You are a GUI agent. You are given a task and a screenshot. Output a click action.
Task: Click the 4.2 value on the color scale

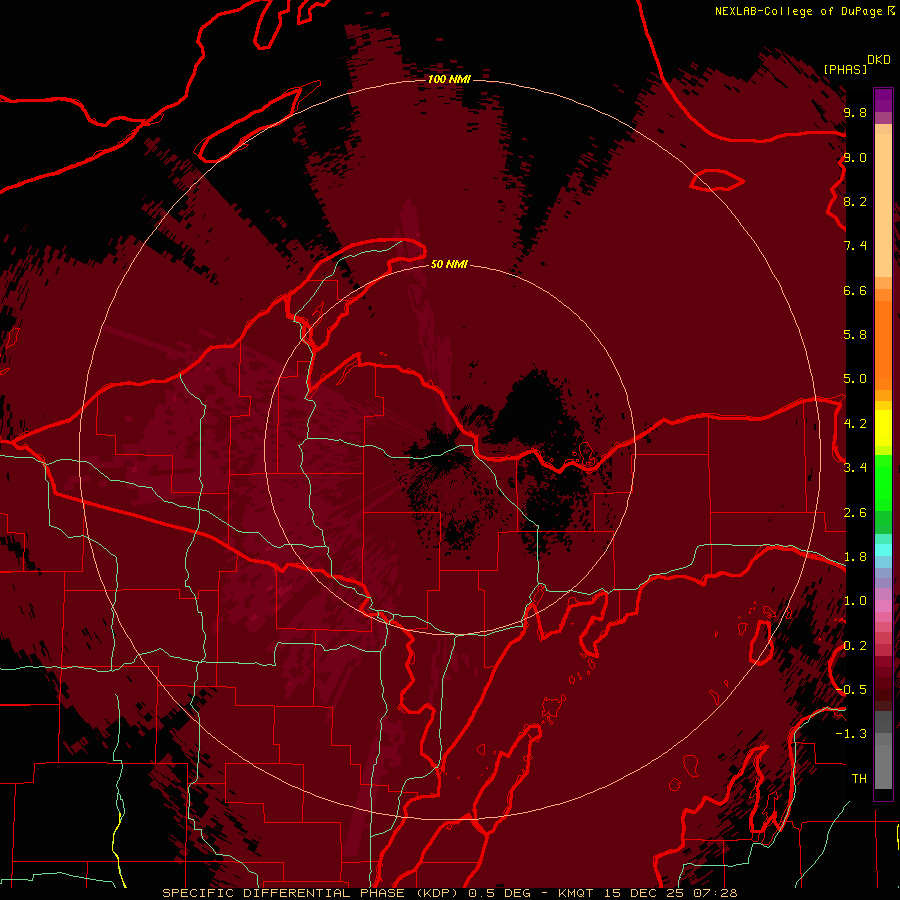point(855,424)
